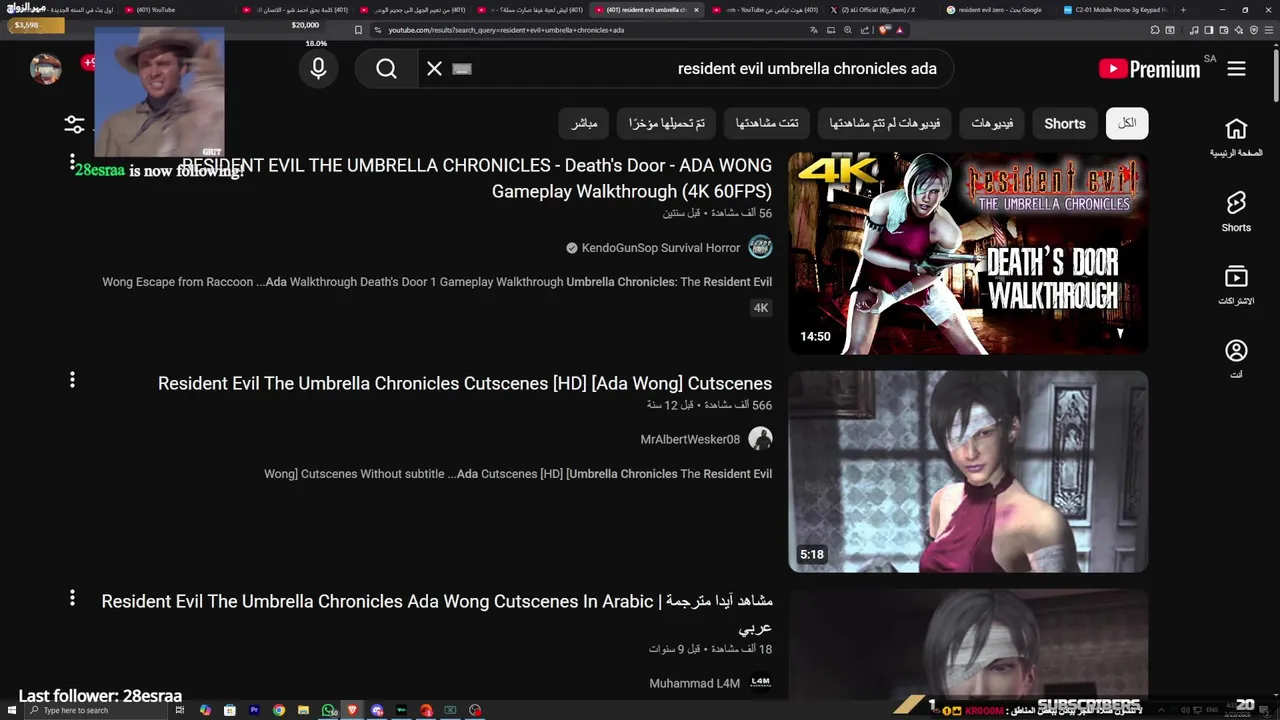
Task: Open the Muhammad L4M channel avatar
Action: point(760,682)
